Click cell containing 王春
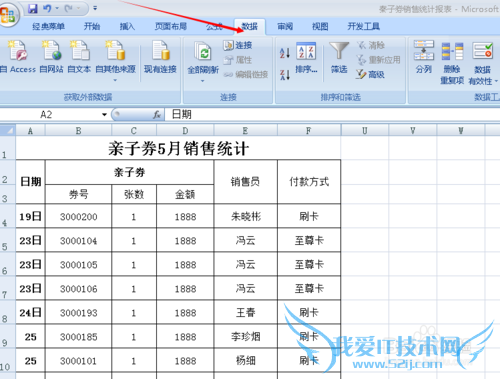Screen dimensions: 500x379 pyautogui.click(x=245, y=312)
